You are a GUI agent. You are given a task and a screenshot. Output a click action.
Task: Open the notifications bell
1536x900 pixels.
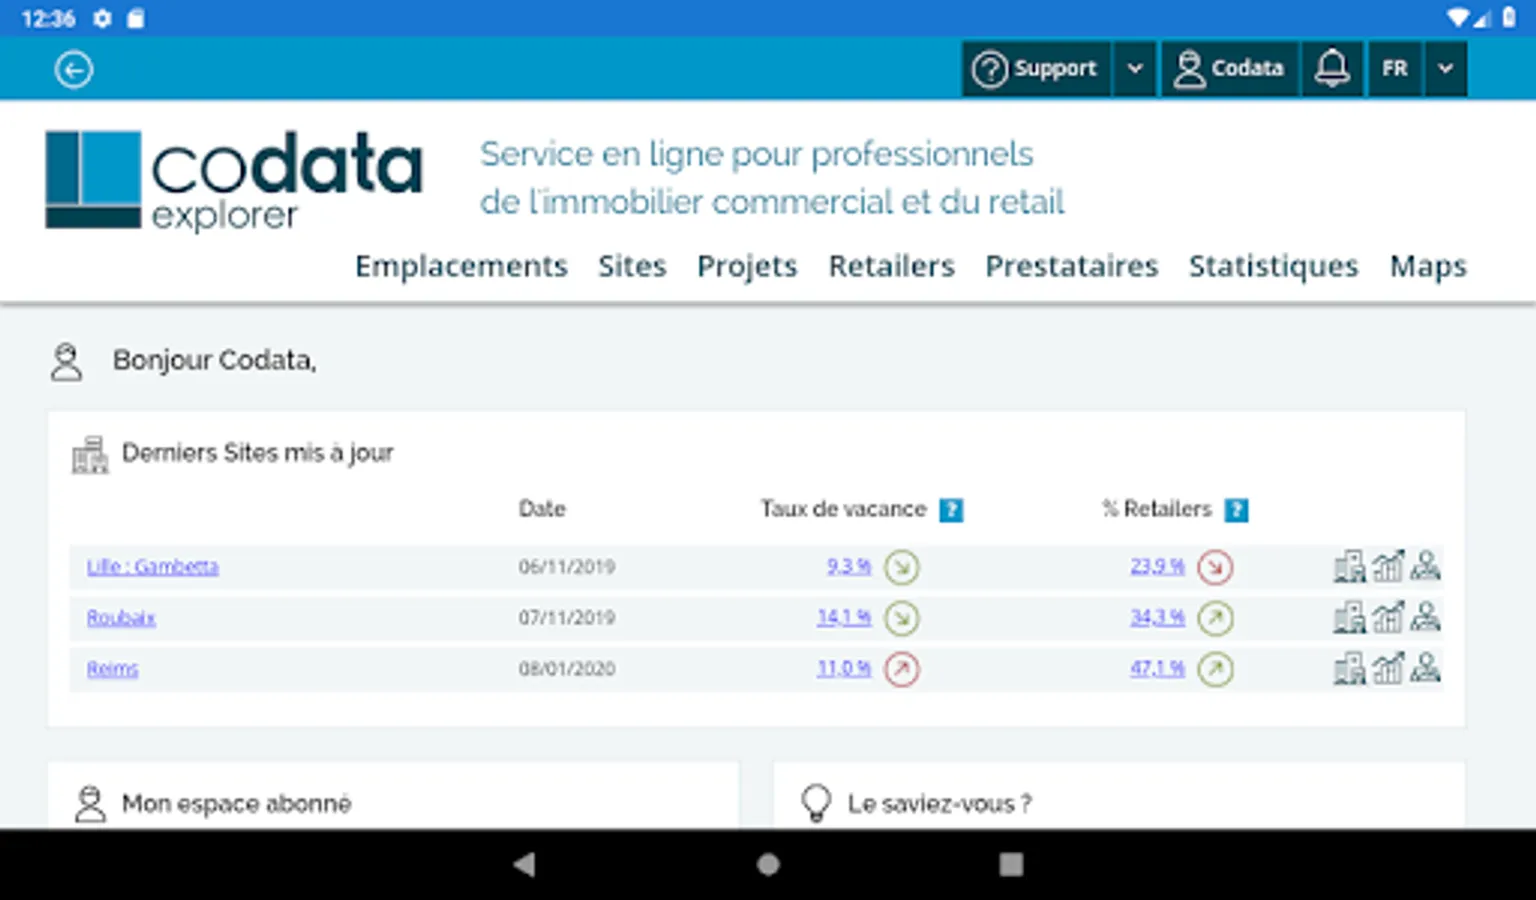(x=1332, y=68)
